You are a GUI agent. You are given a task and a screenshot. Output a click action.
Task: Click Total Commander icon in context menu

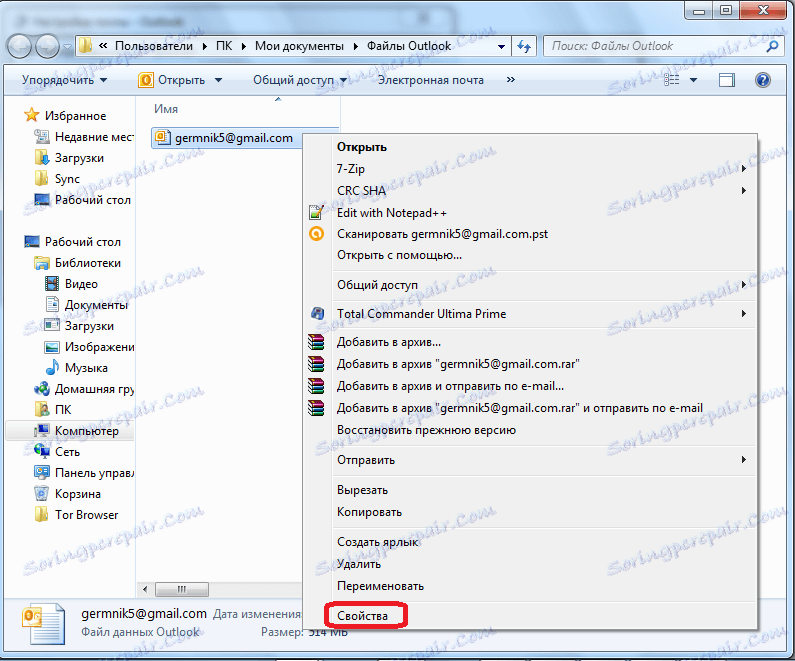[317, 313]
